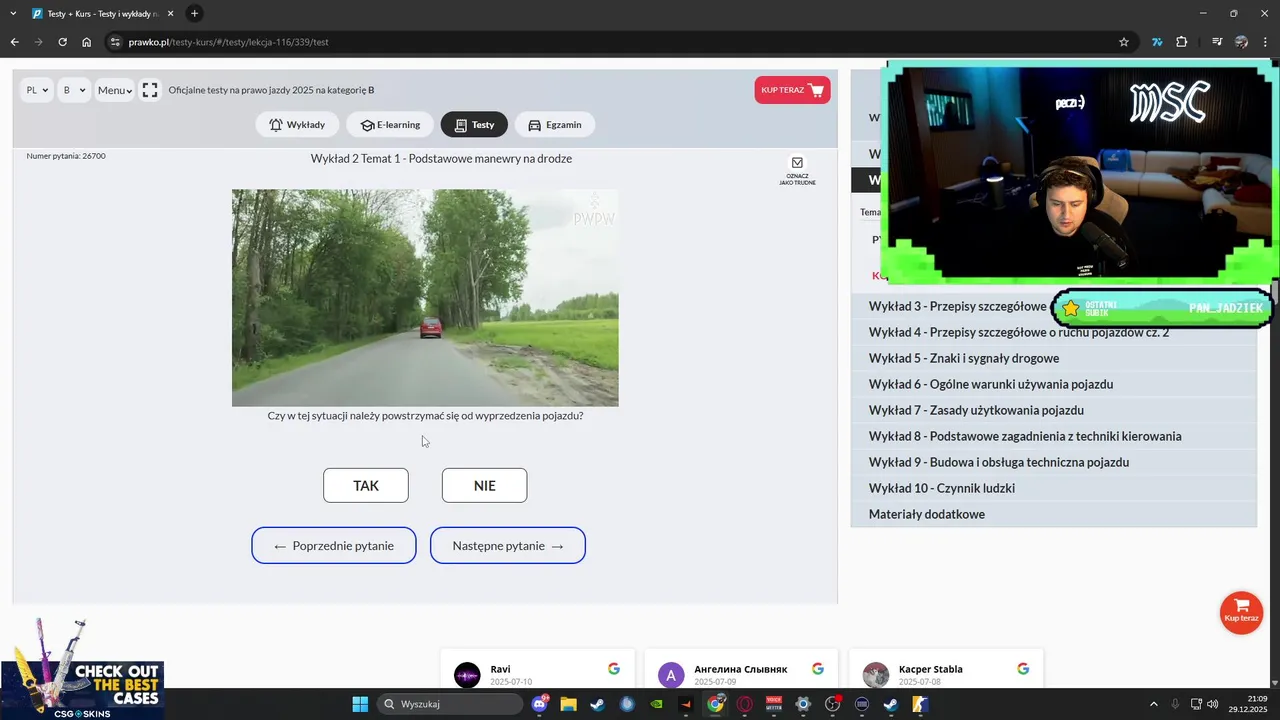Switch to the Wykłady tab
This screenshot has width=1280, height=720.
pos(296,125)
